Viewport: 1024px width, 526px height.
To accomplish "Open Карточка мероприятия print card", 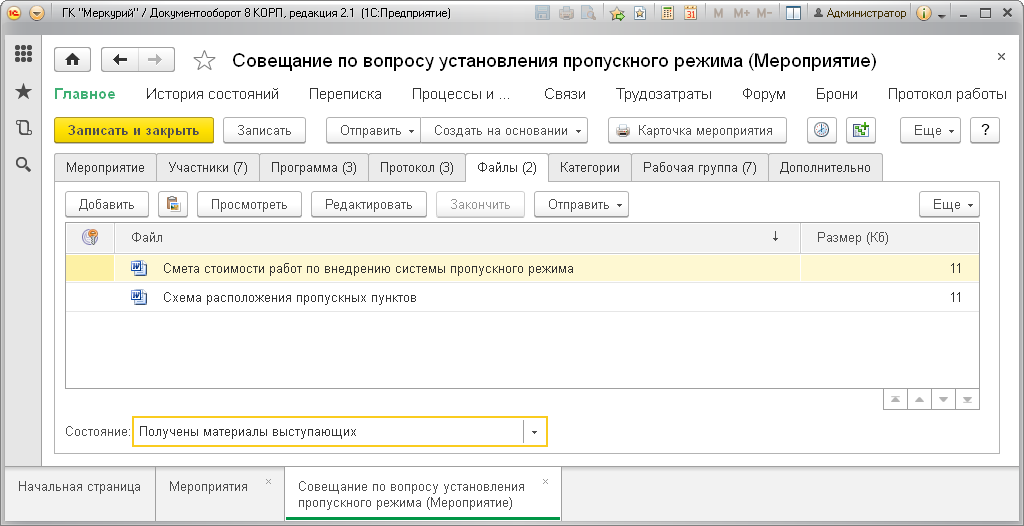I will [x=697, y=130].
